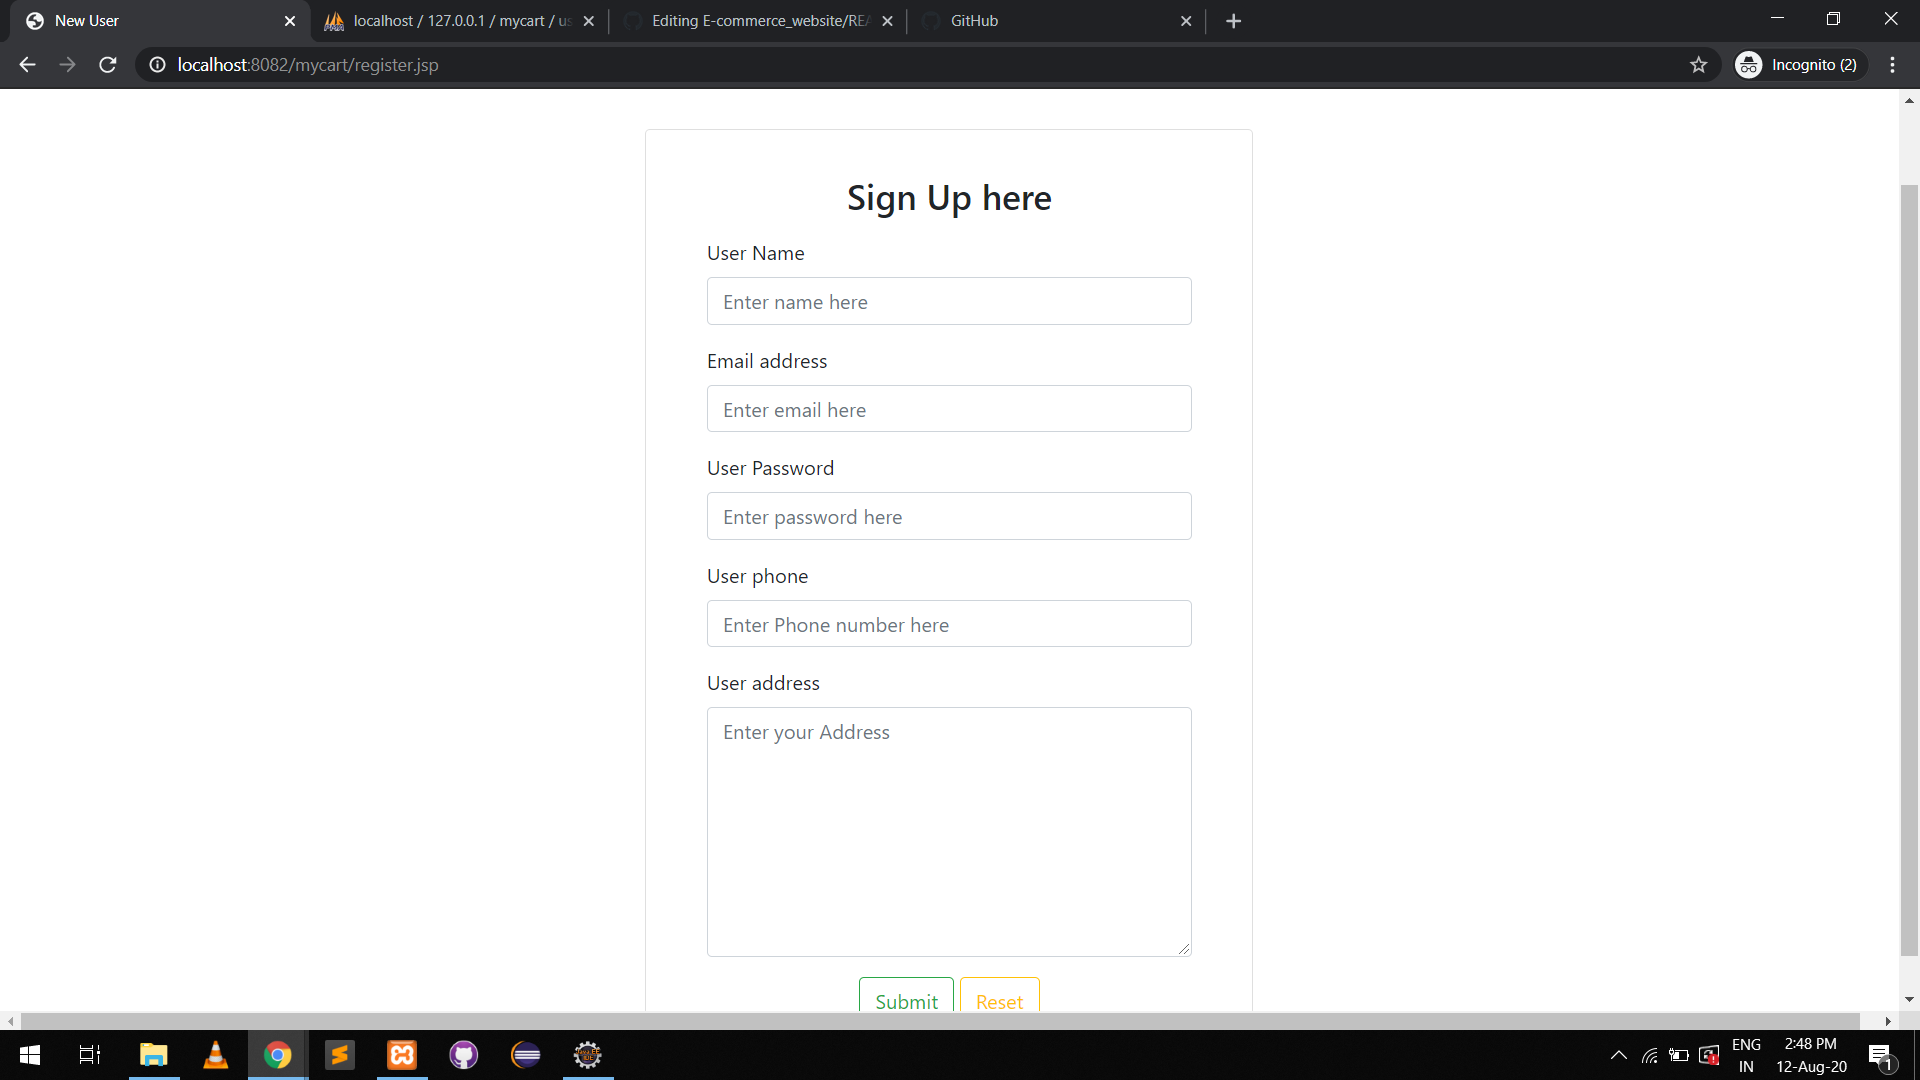
Task: Focus the Enter email here field
Action: coord(948,409)
